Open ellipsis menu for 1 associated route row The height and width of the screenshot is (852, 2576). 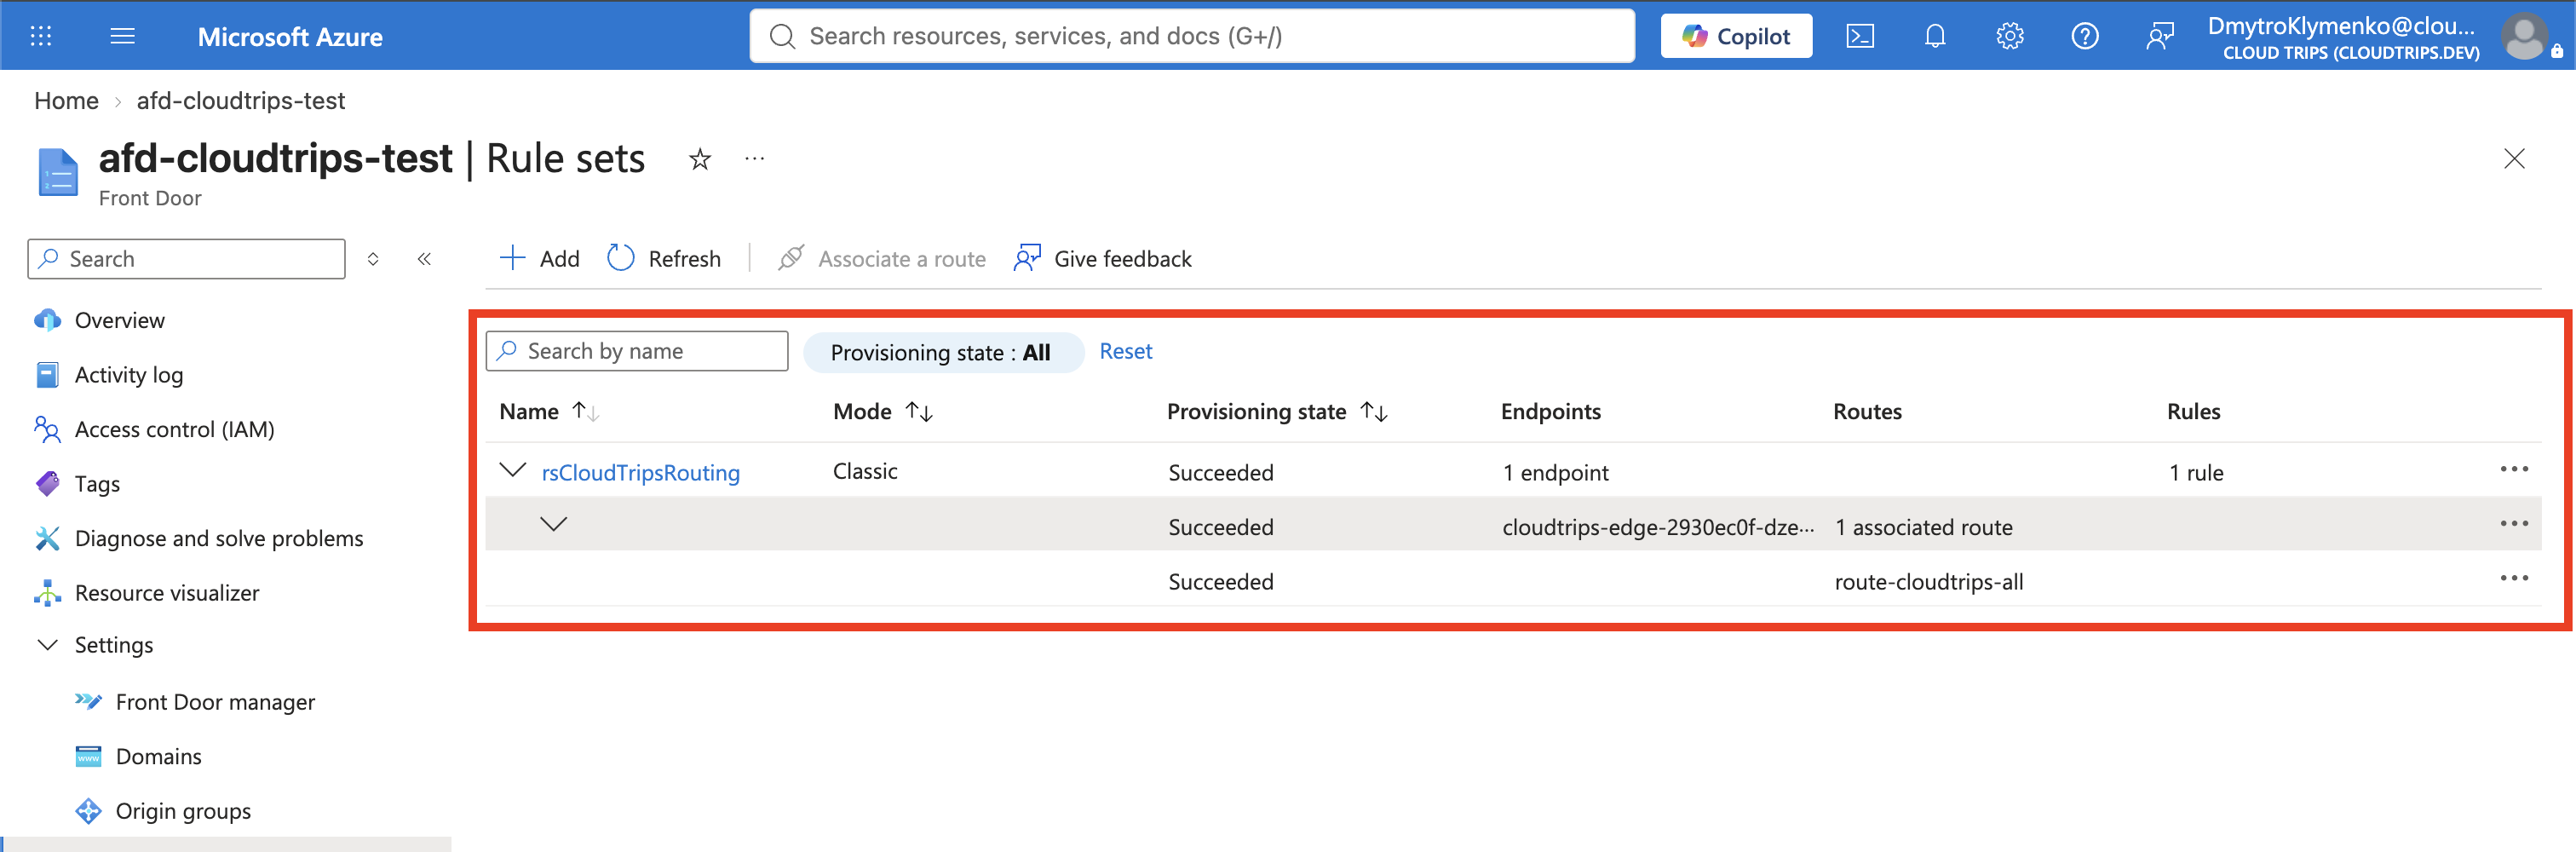(x=2514, y=523)
